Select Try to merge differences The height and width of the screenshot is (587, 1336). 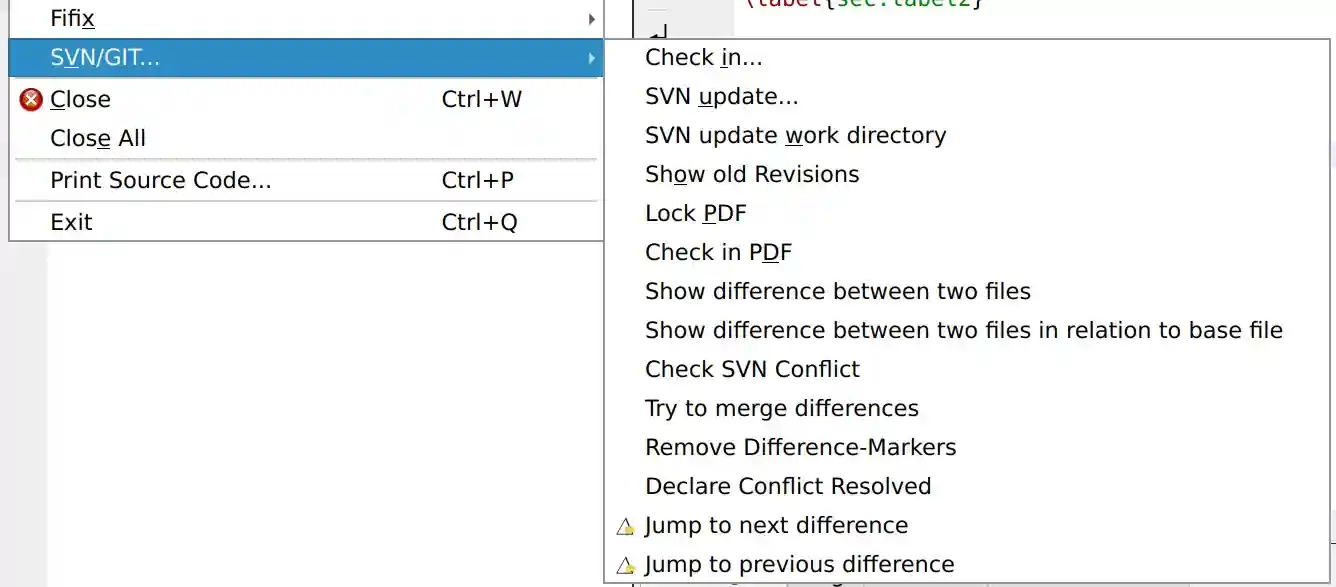tap(782, 408)
